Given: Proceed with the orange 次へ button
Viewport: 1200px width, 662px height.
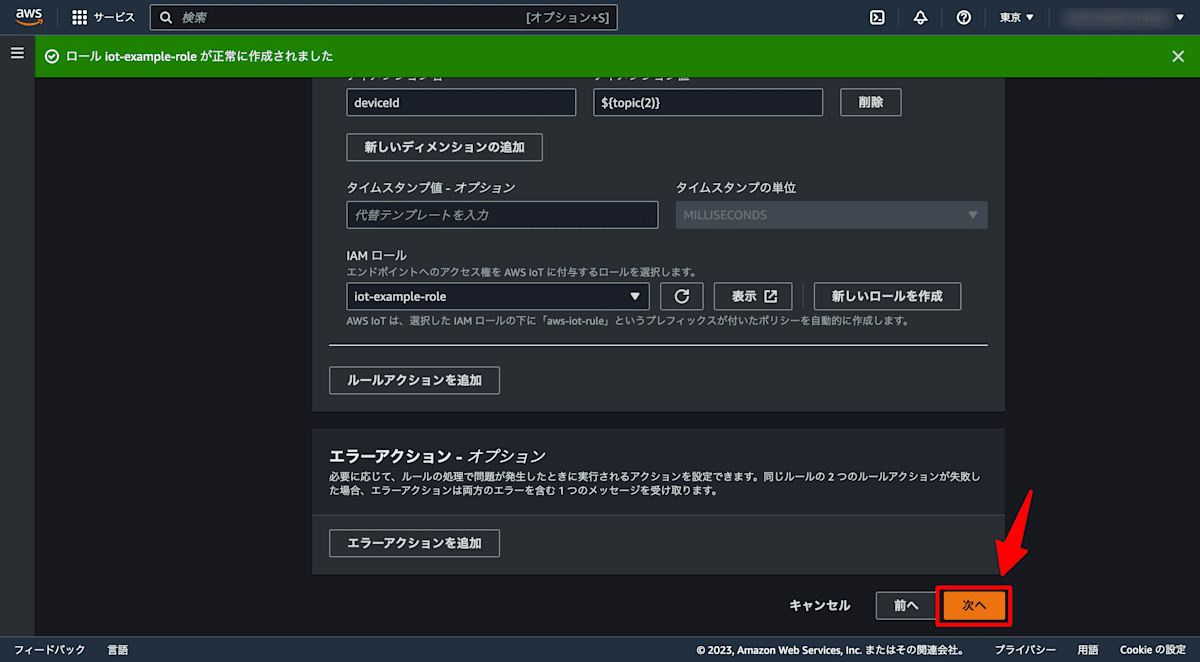Looking at the screenshot, I should tap(974, 606).
